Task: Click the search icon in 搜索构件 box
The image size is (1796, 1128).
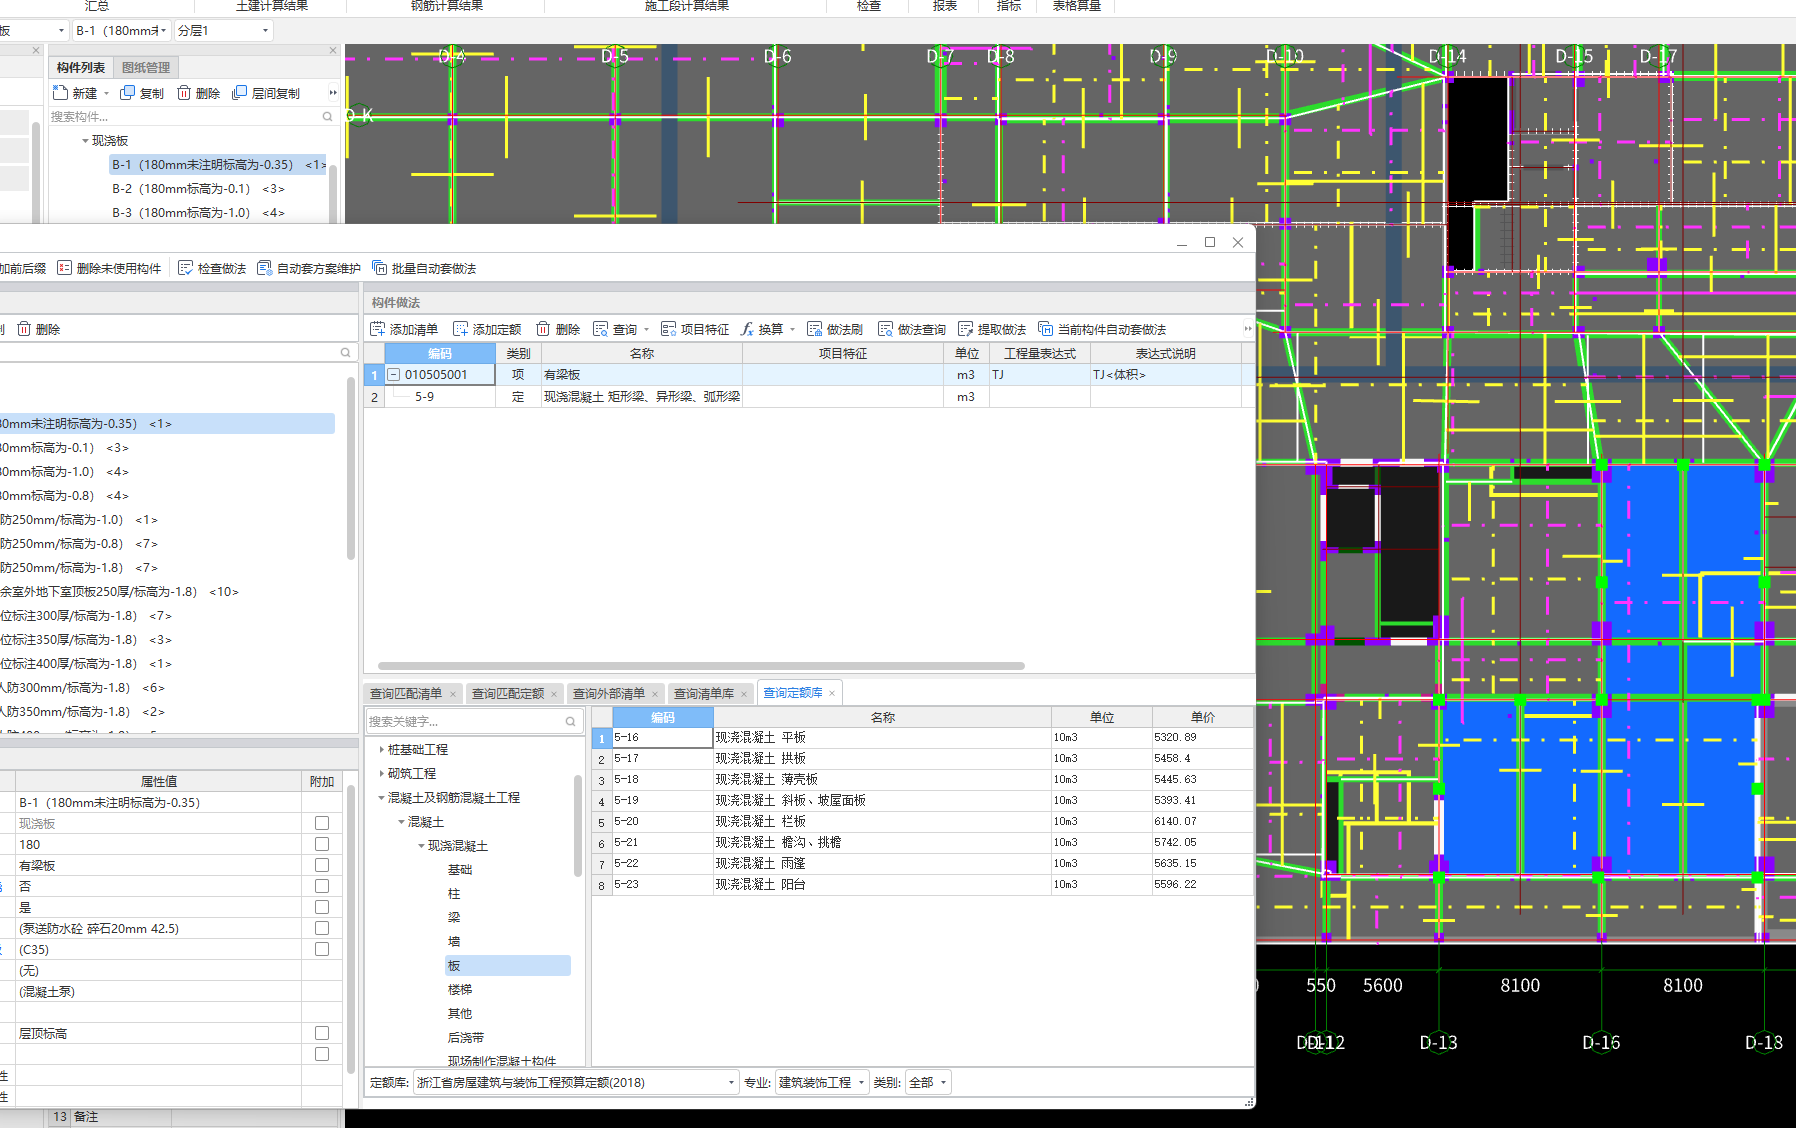Action: [327, 117]
